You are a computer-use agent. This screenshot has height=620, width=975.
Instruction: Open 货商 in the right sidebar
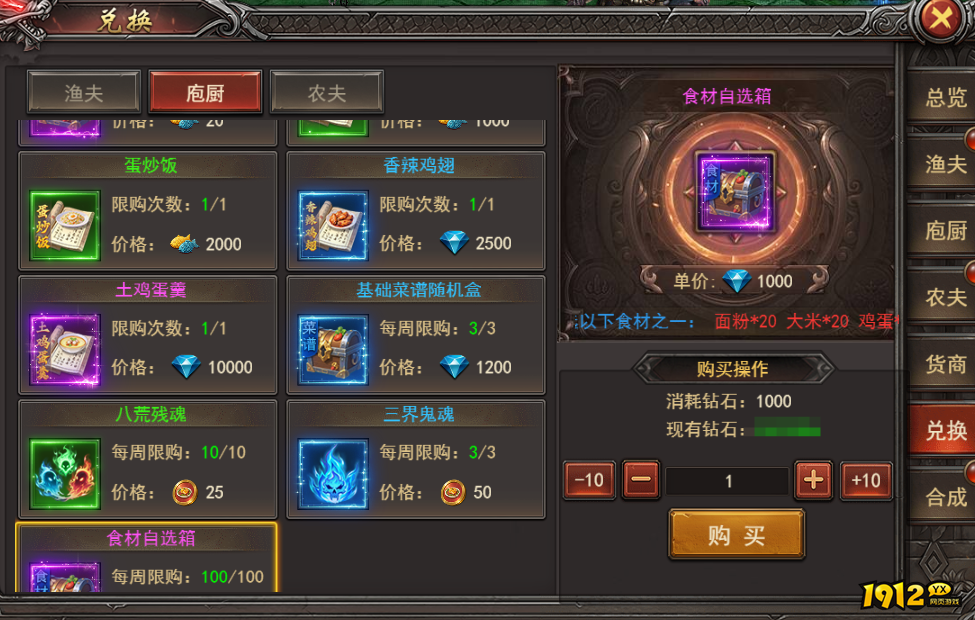945,364
